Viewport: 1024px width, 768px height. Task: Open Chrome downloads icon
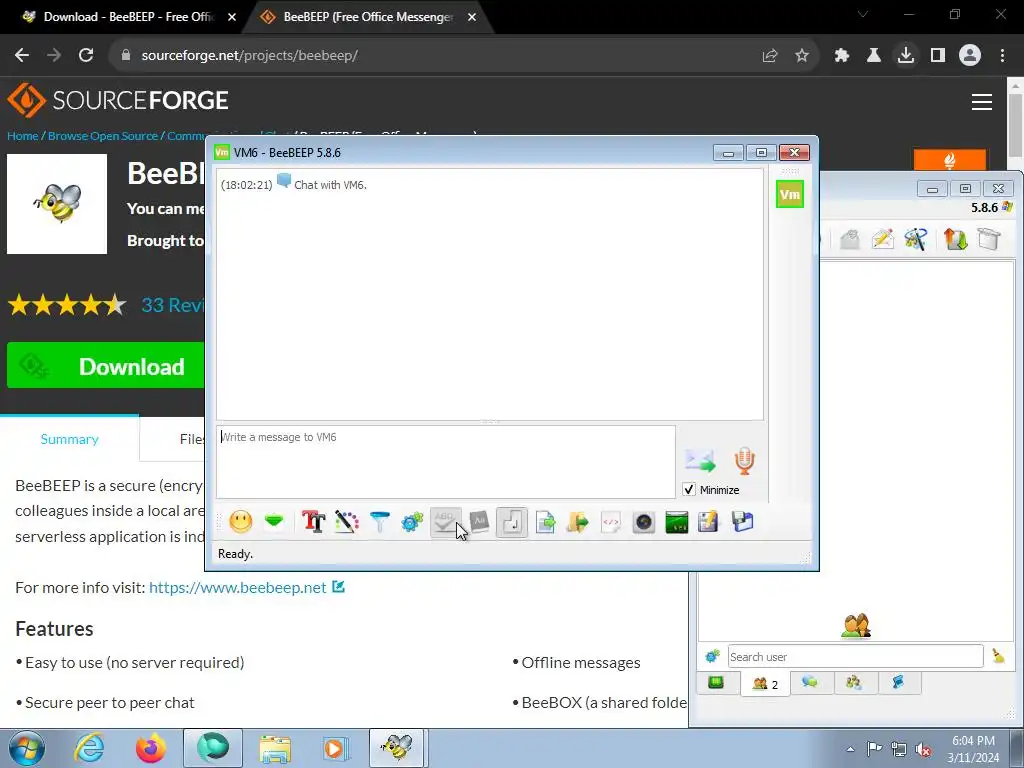(906, 56)
